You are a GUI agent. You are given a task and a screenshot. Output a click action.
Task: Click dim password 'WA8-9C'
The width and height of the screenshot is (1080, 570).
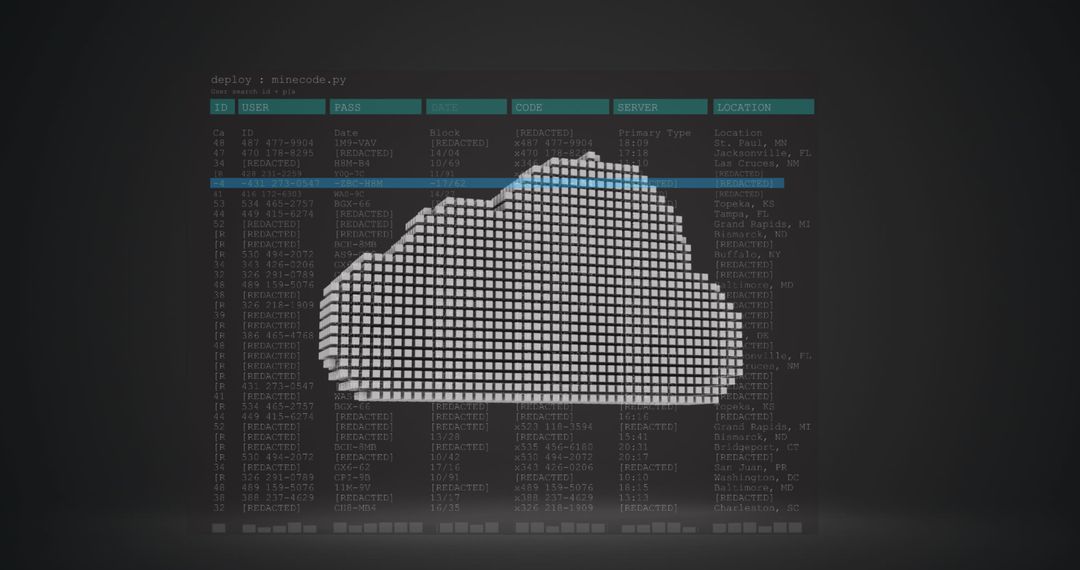(349, 195)
